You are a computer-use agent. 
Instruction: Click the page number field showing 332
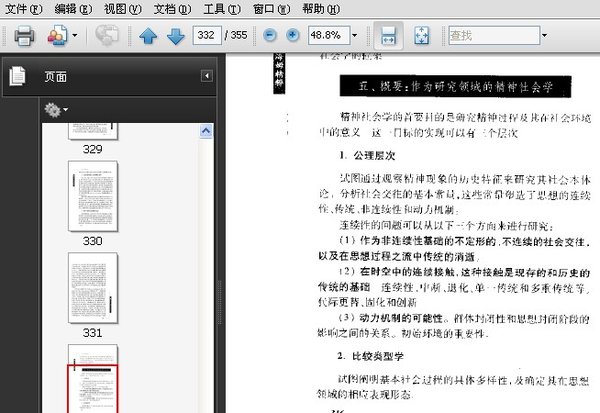(x=207, y=36)
